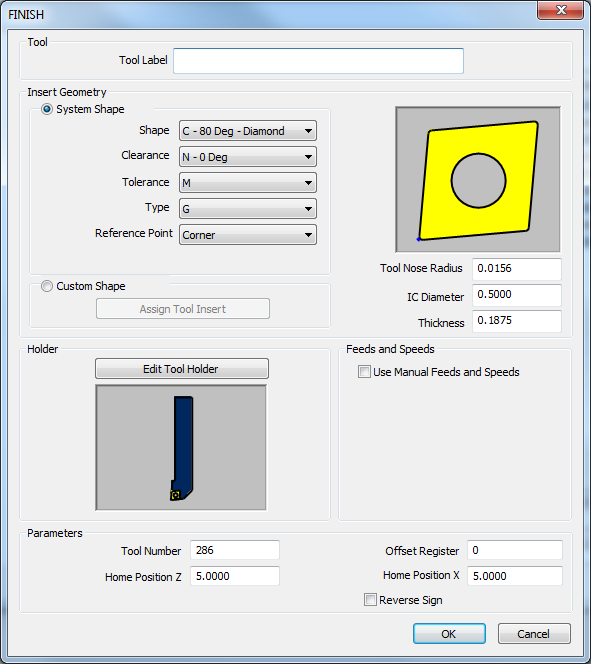Select the System Shape radio button
Screen dimensions: 591x664
point(47,109)
